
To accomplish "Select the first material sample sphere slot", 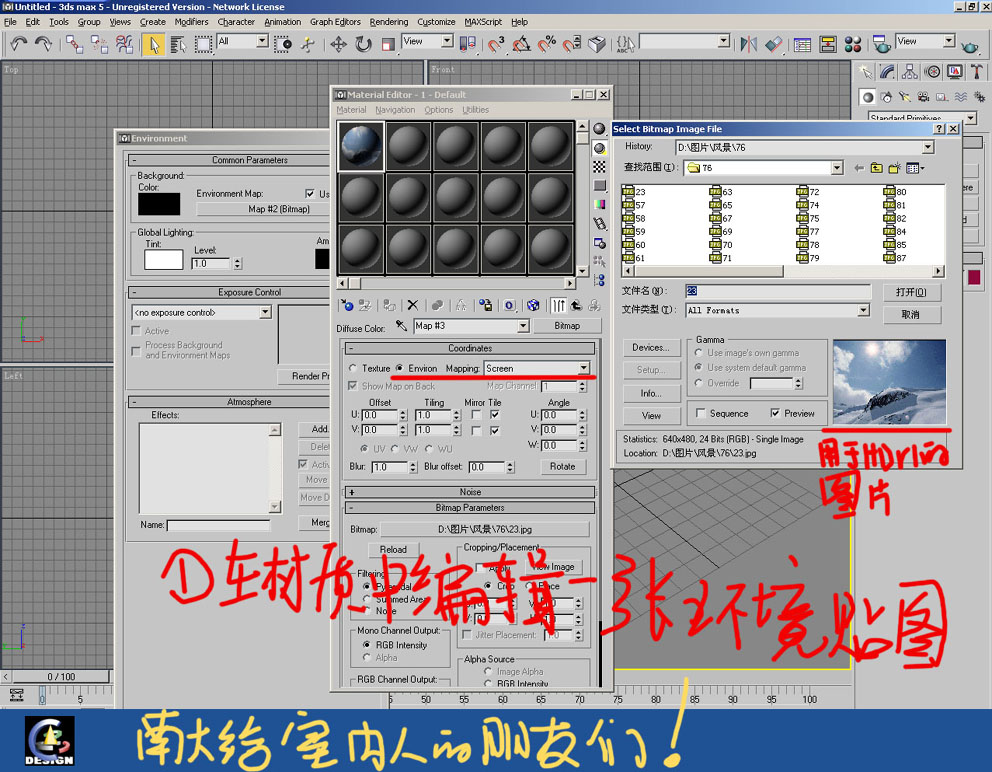I will [361, 146].
